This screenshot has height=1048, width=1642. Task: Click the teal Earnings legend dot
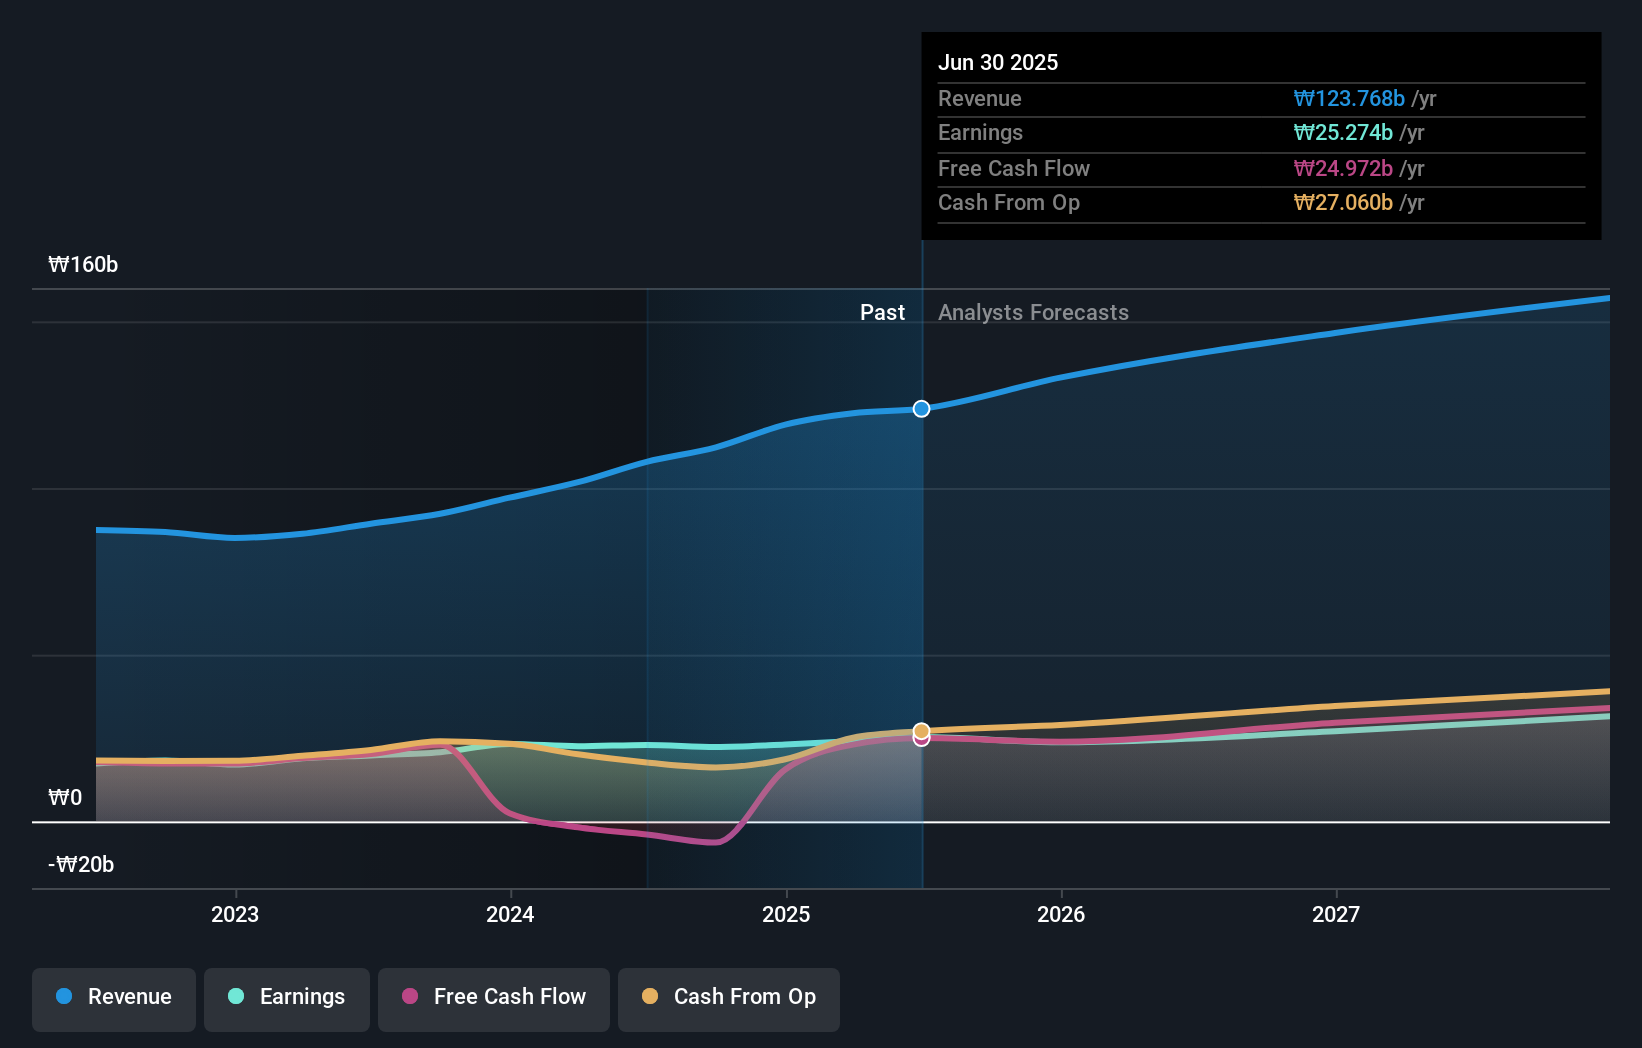pos(235,997)
